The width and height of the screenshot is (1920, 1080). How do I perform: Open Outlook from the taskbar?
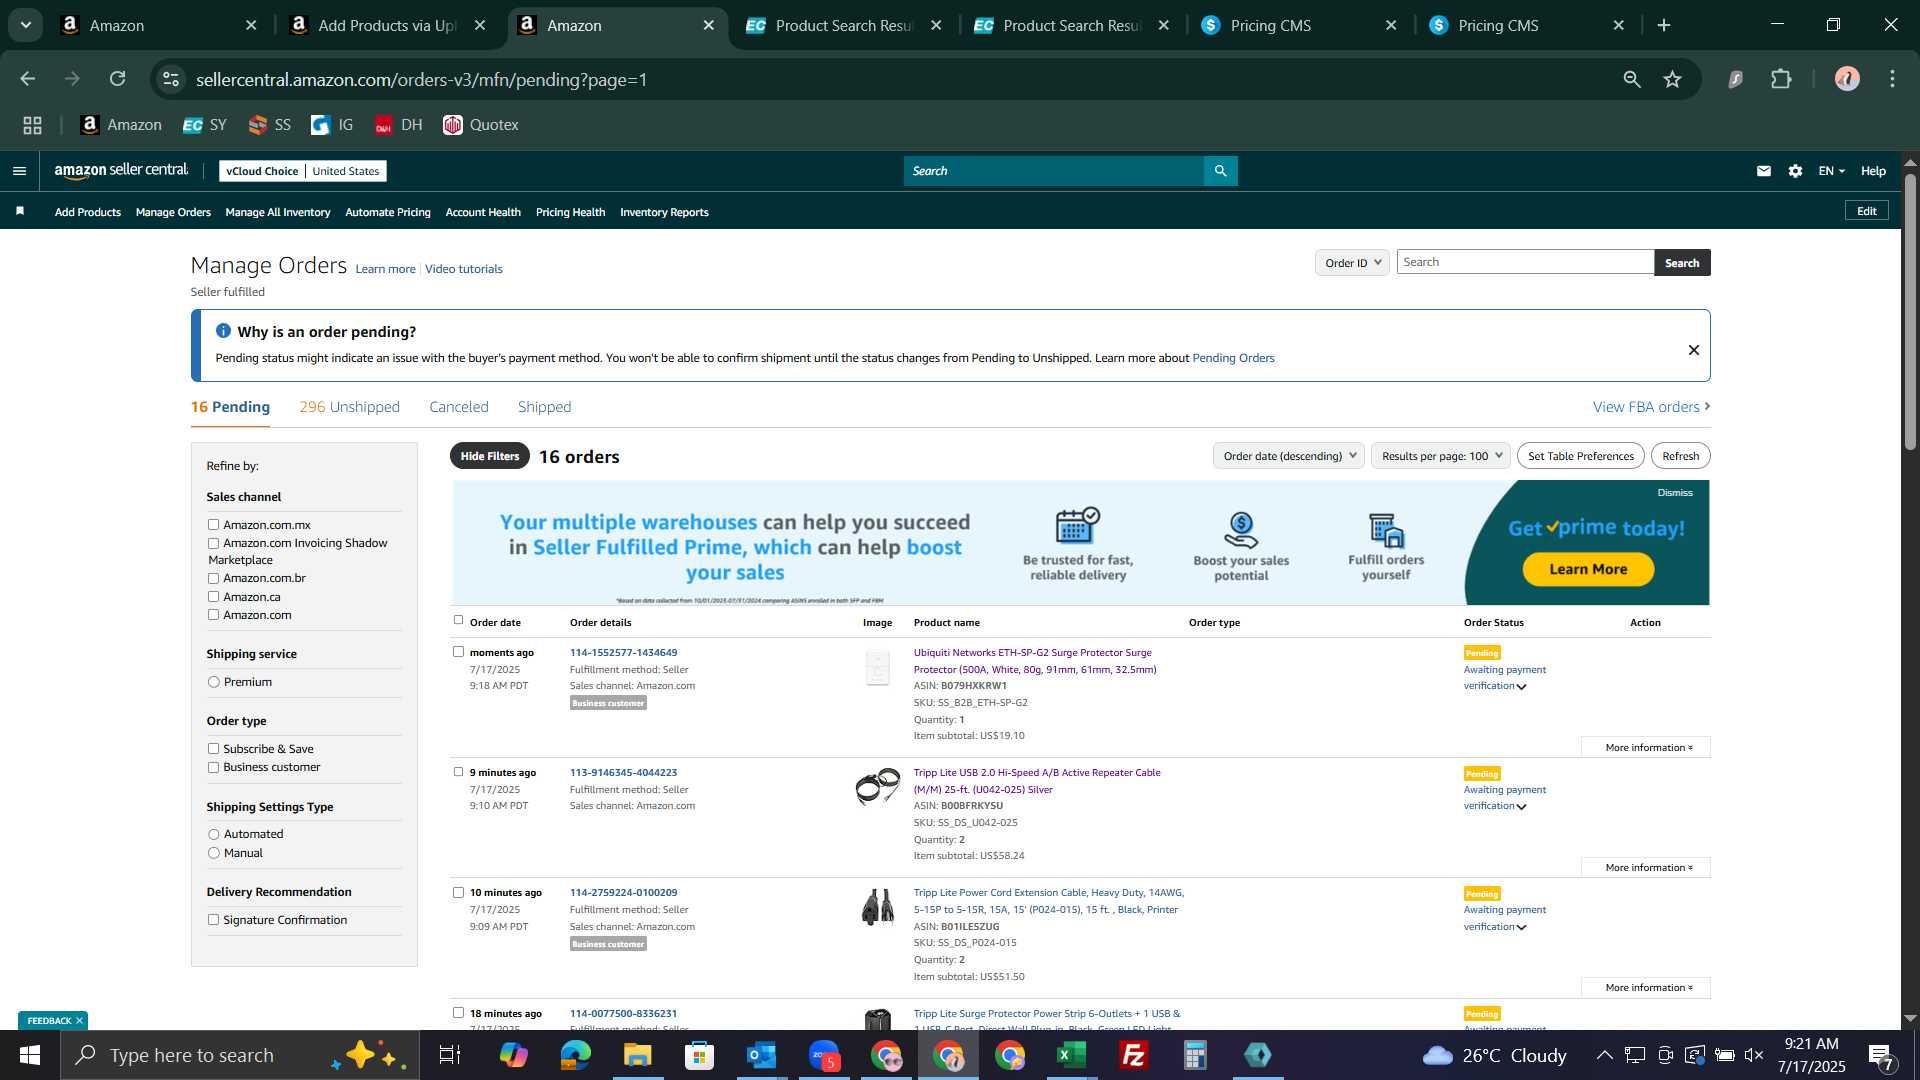pos(761,1055)
